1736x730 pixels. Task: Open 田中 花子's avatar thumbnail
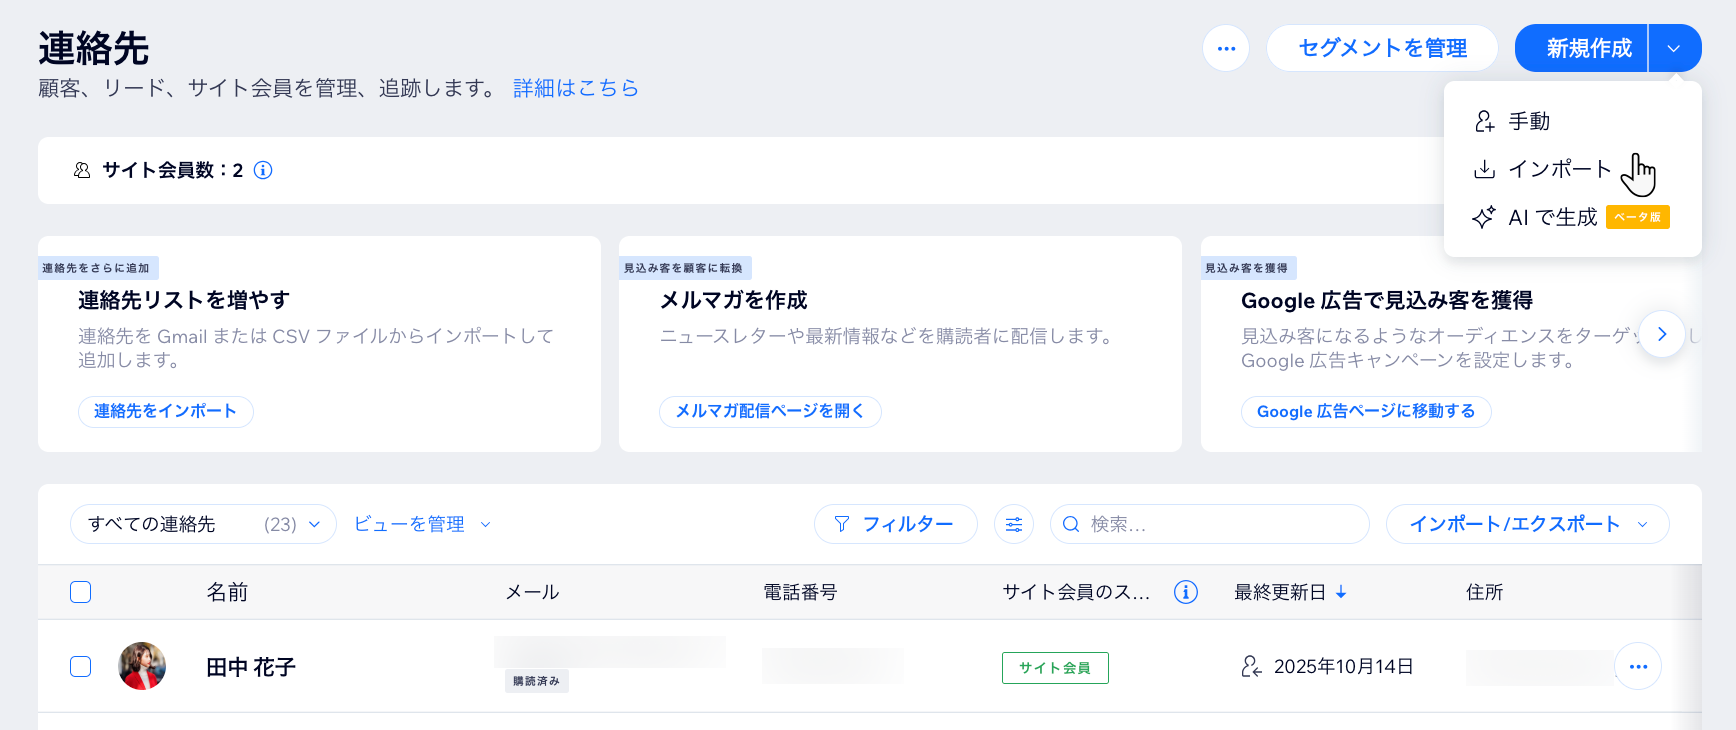(142, 666)
